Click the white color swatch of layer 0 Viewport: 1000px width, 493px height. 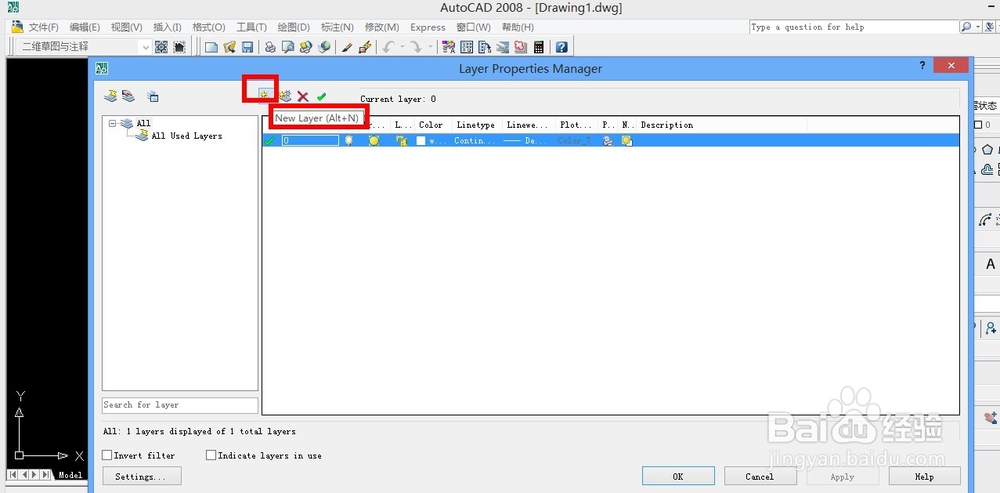(x=421, y=141)
